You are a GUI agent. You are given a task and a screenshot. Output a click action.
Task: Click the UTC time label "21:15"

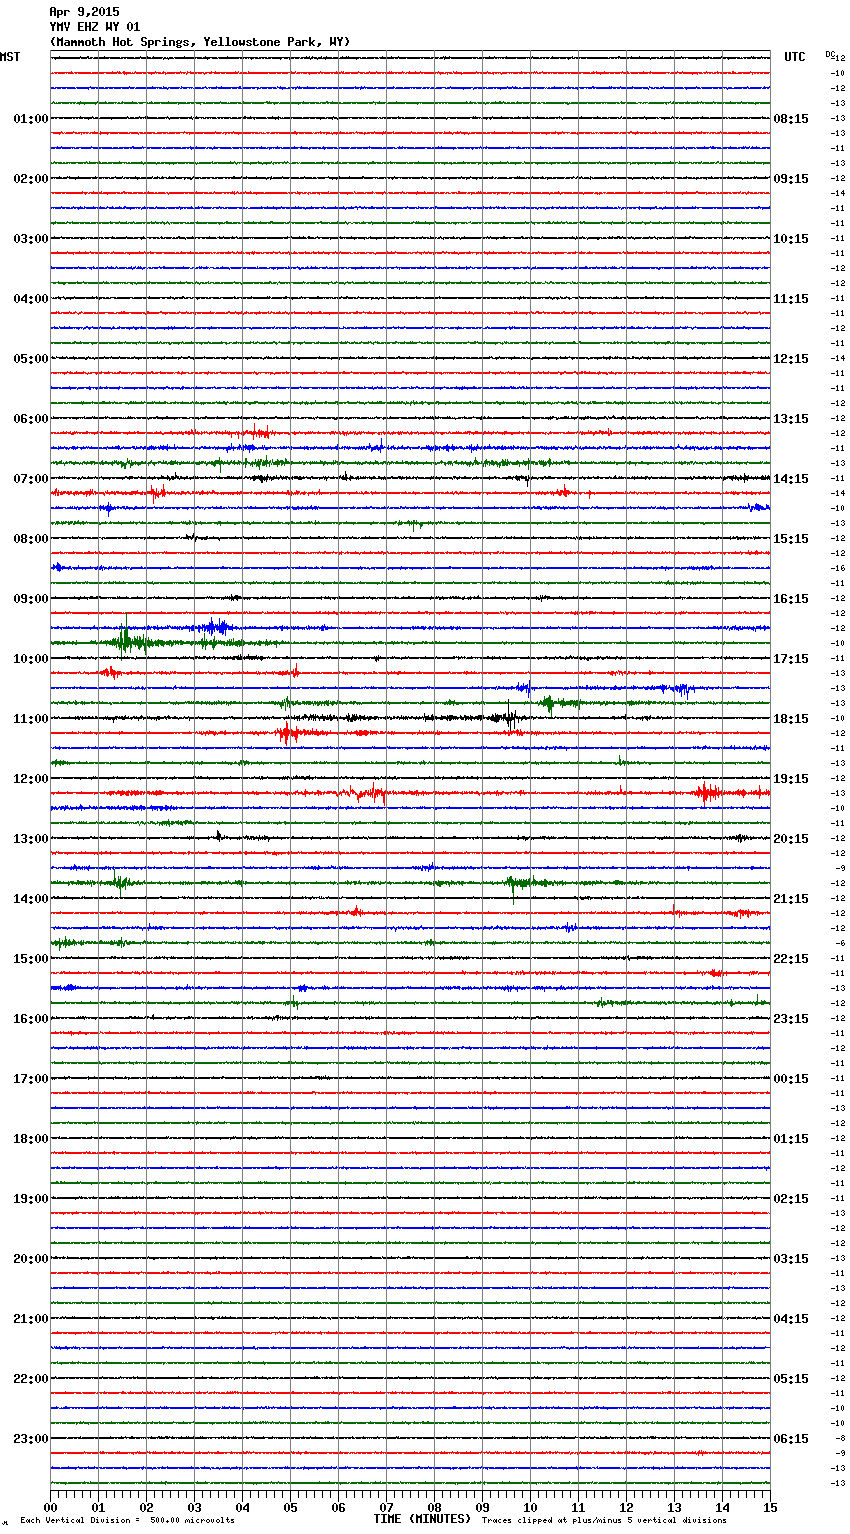pos(791,899)
